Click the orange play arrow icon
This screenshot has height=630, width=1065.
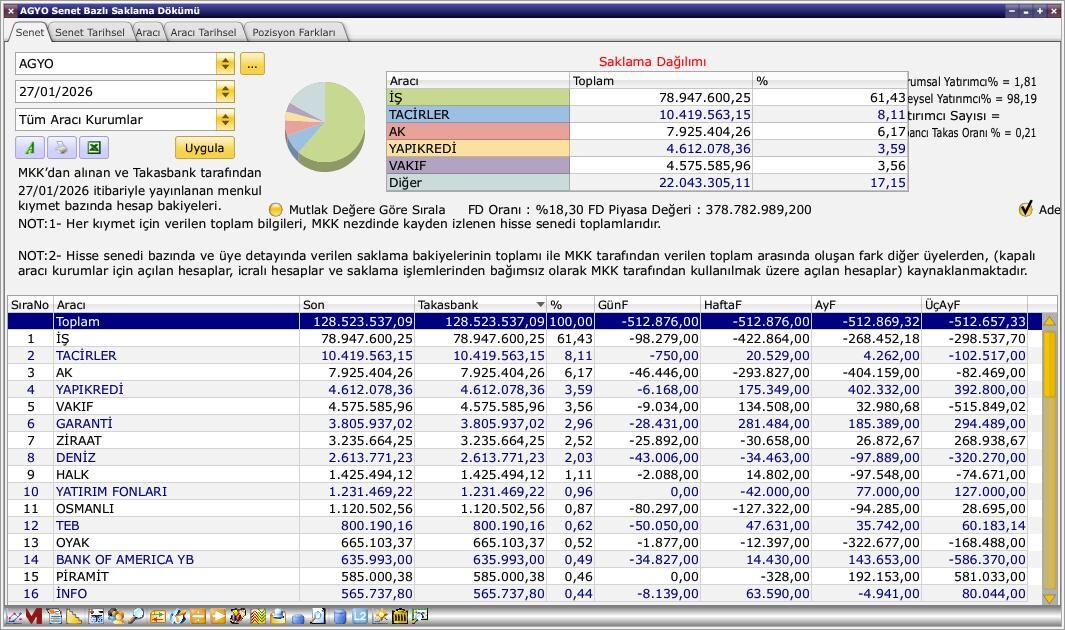219,617
